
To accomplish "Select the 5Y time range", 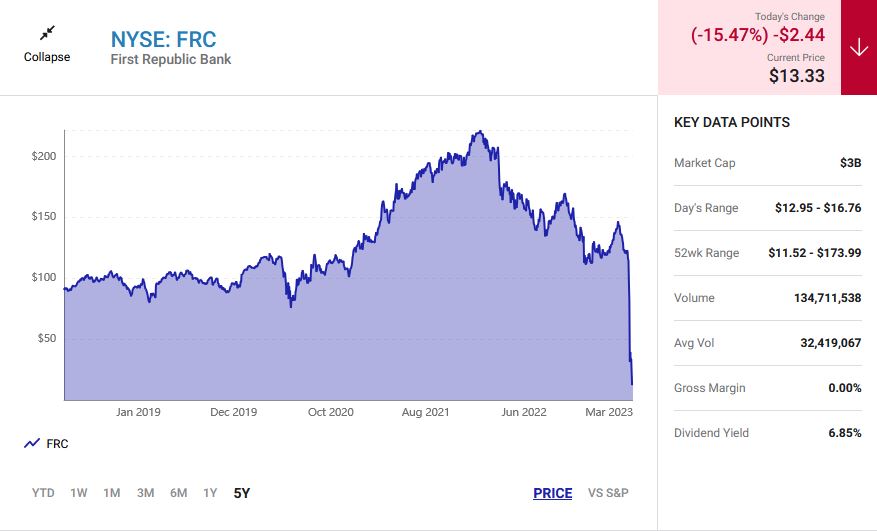I will tap(241, 493).
